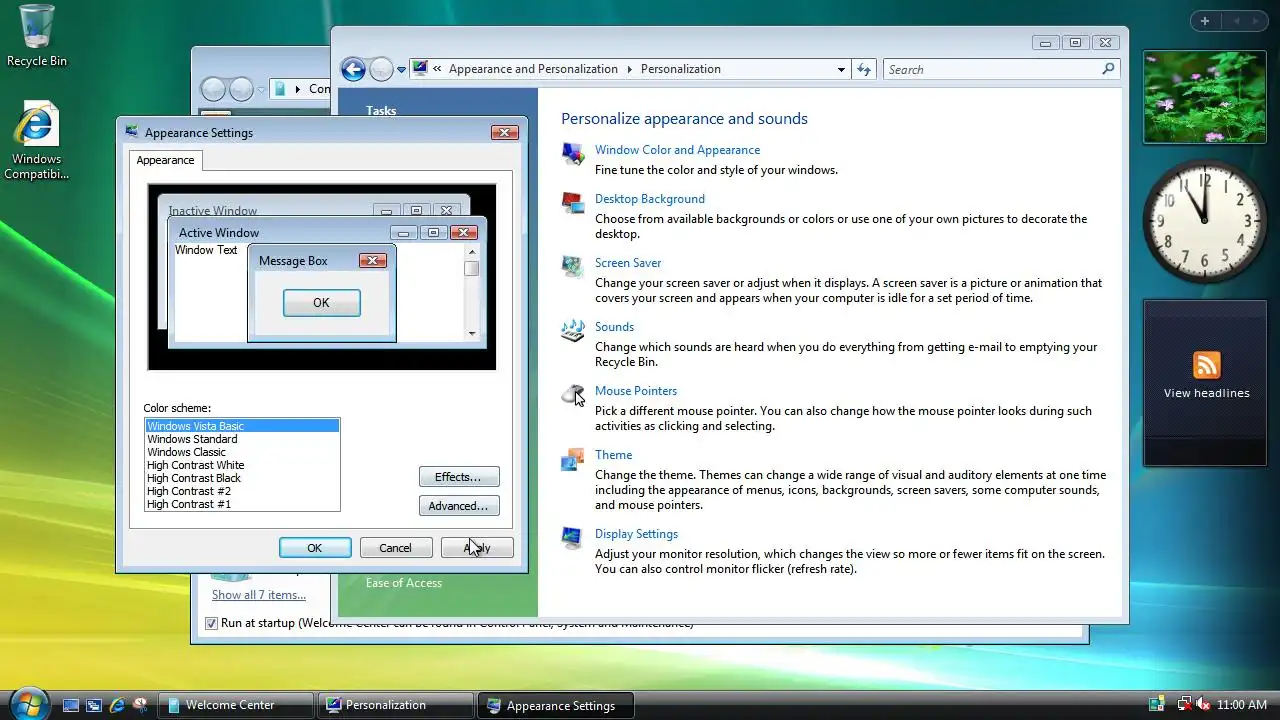
Task: Click the 11:00 AM taskbar clock
Action: click(1242, 705)
